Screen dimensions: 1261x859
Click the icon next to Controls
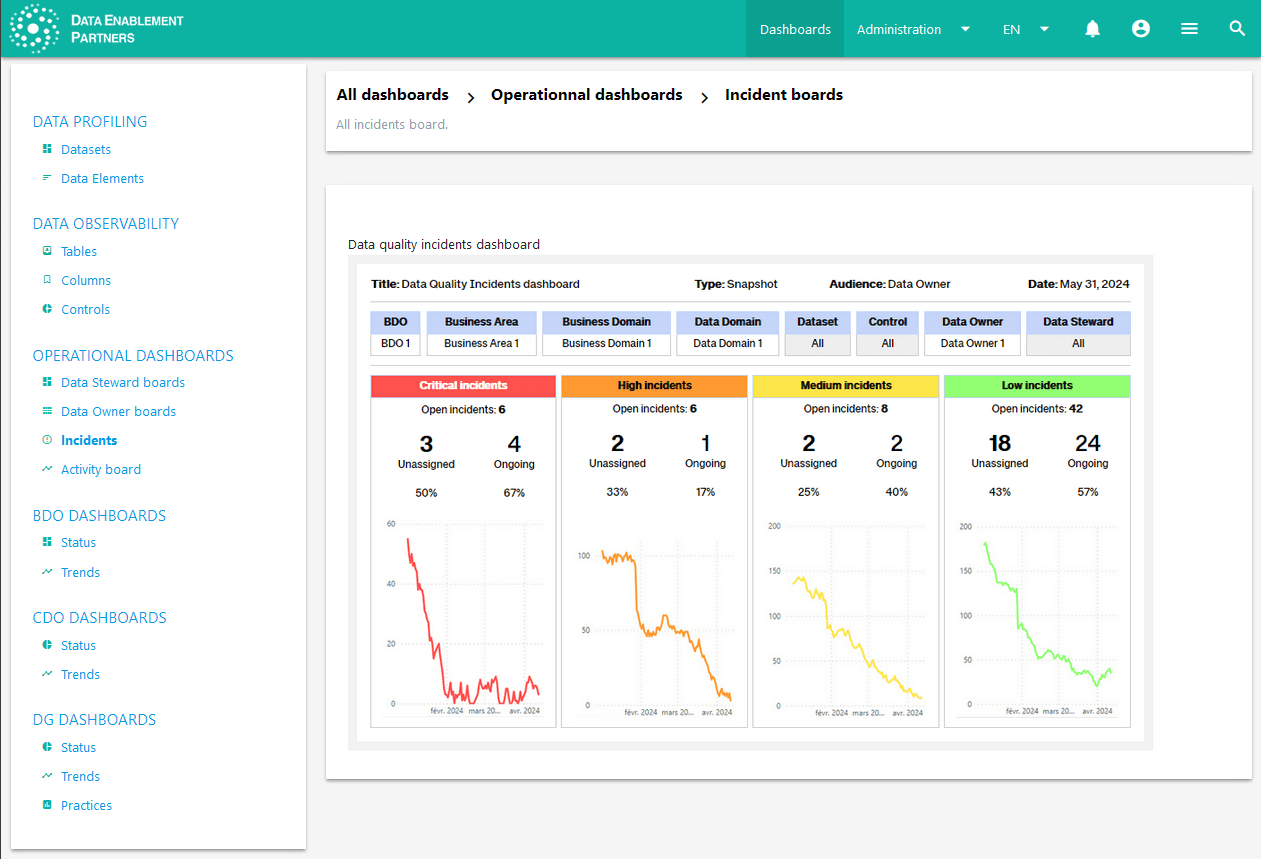(47, 309)
